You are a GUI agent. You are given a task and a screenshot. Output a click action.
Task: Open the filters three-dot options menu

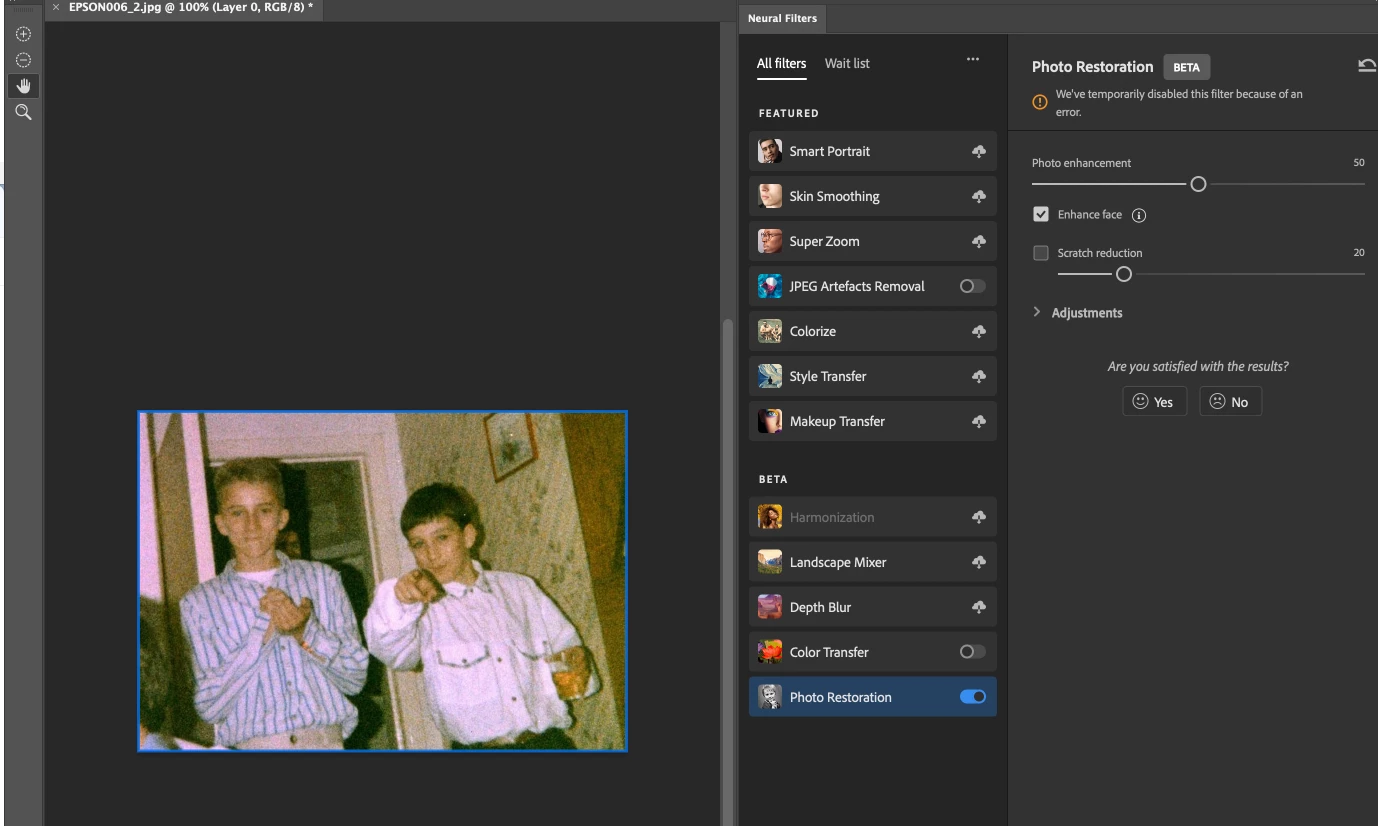(973, 60)
